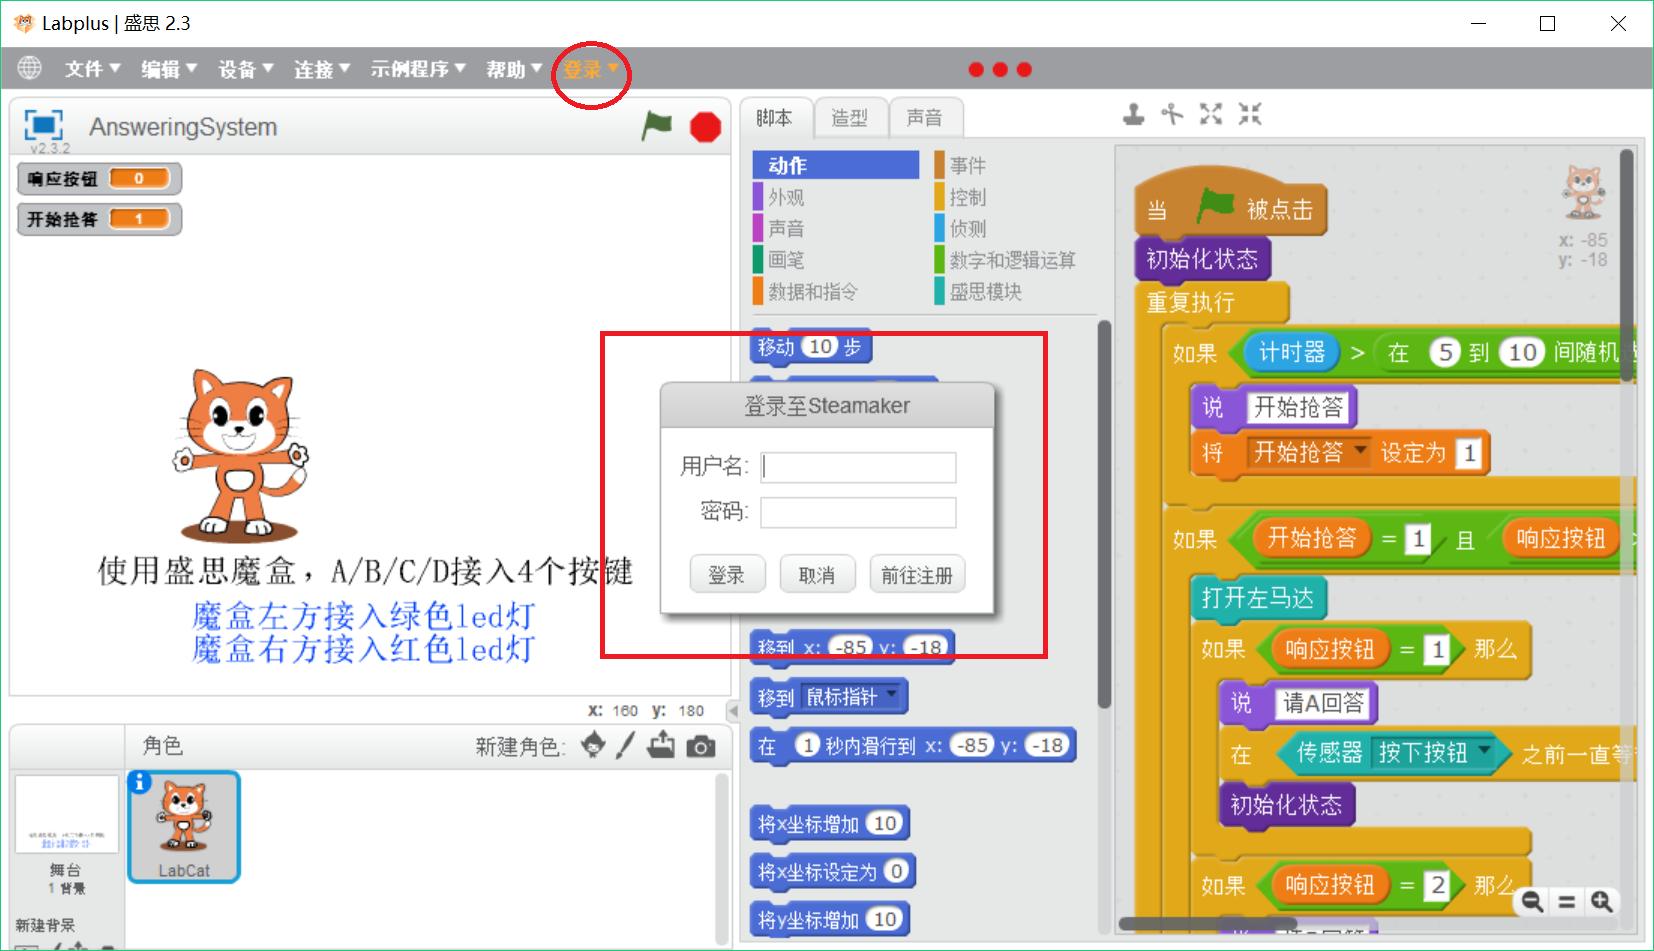Click the globe language icon
1654x951 pixels.
[x=30, y=68]
